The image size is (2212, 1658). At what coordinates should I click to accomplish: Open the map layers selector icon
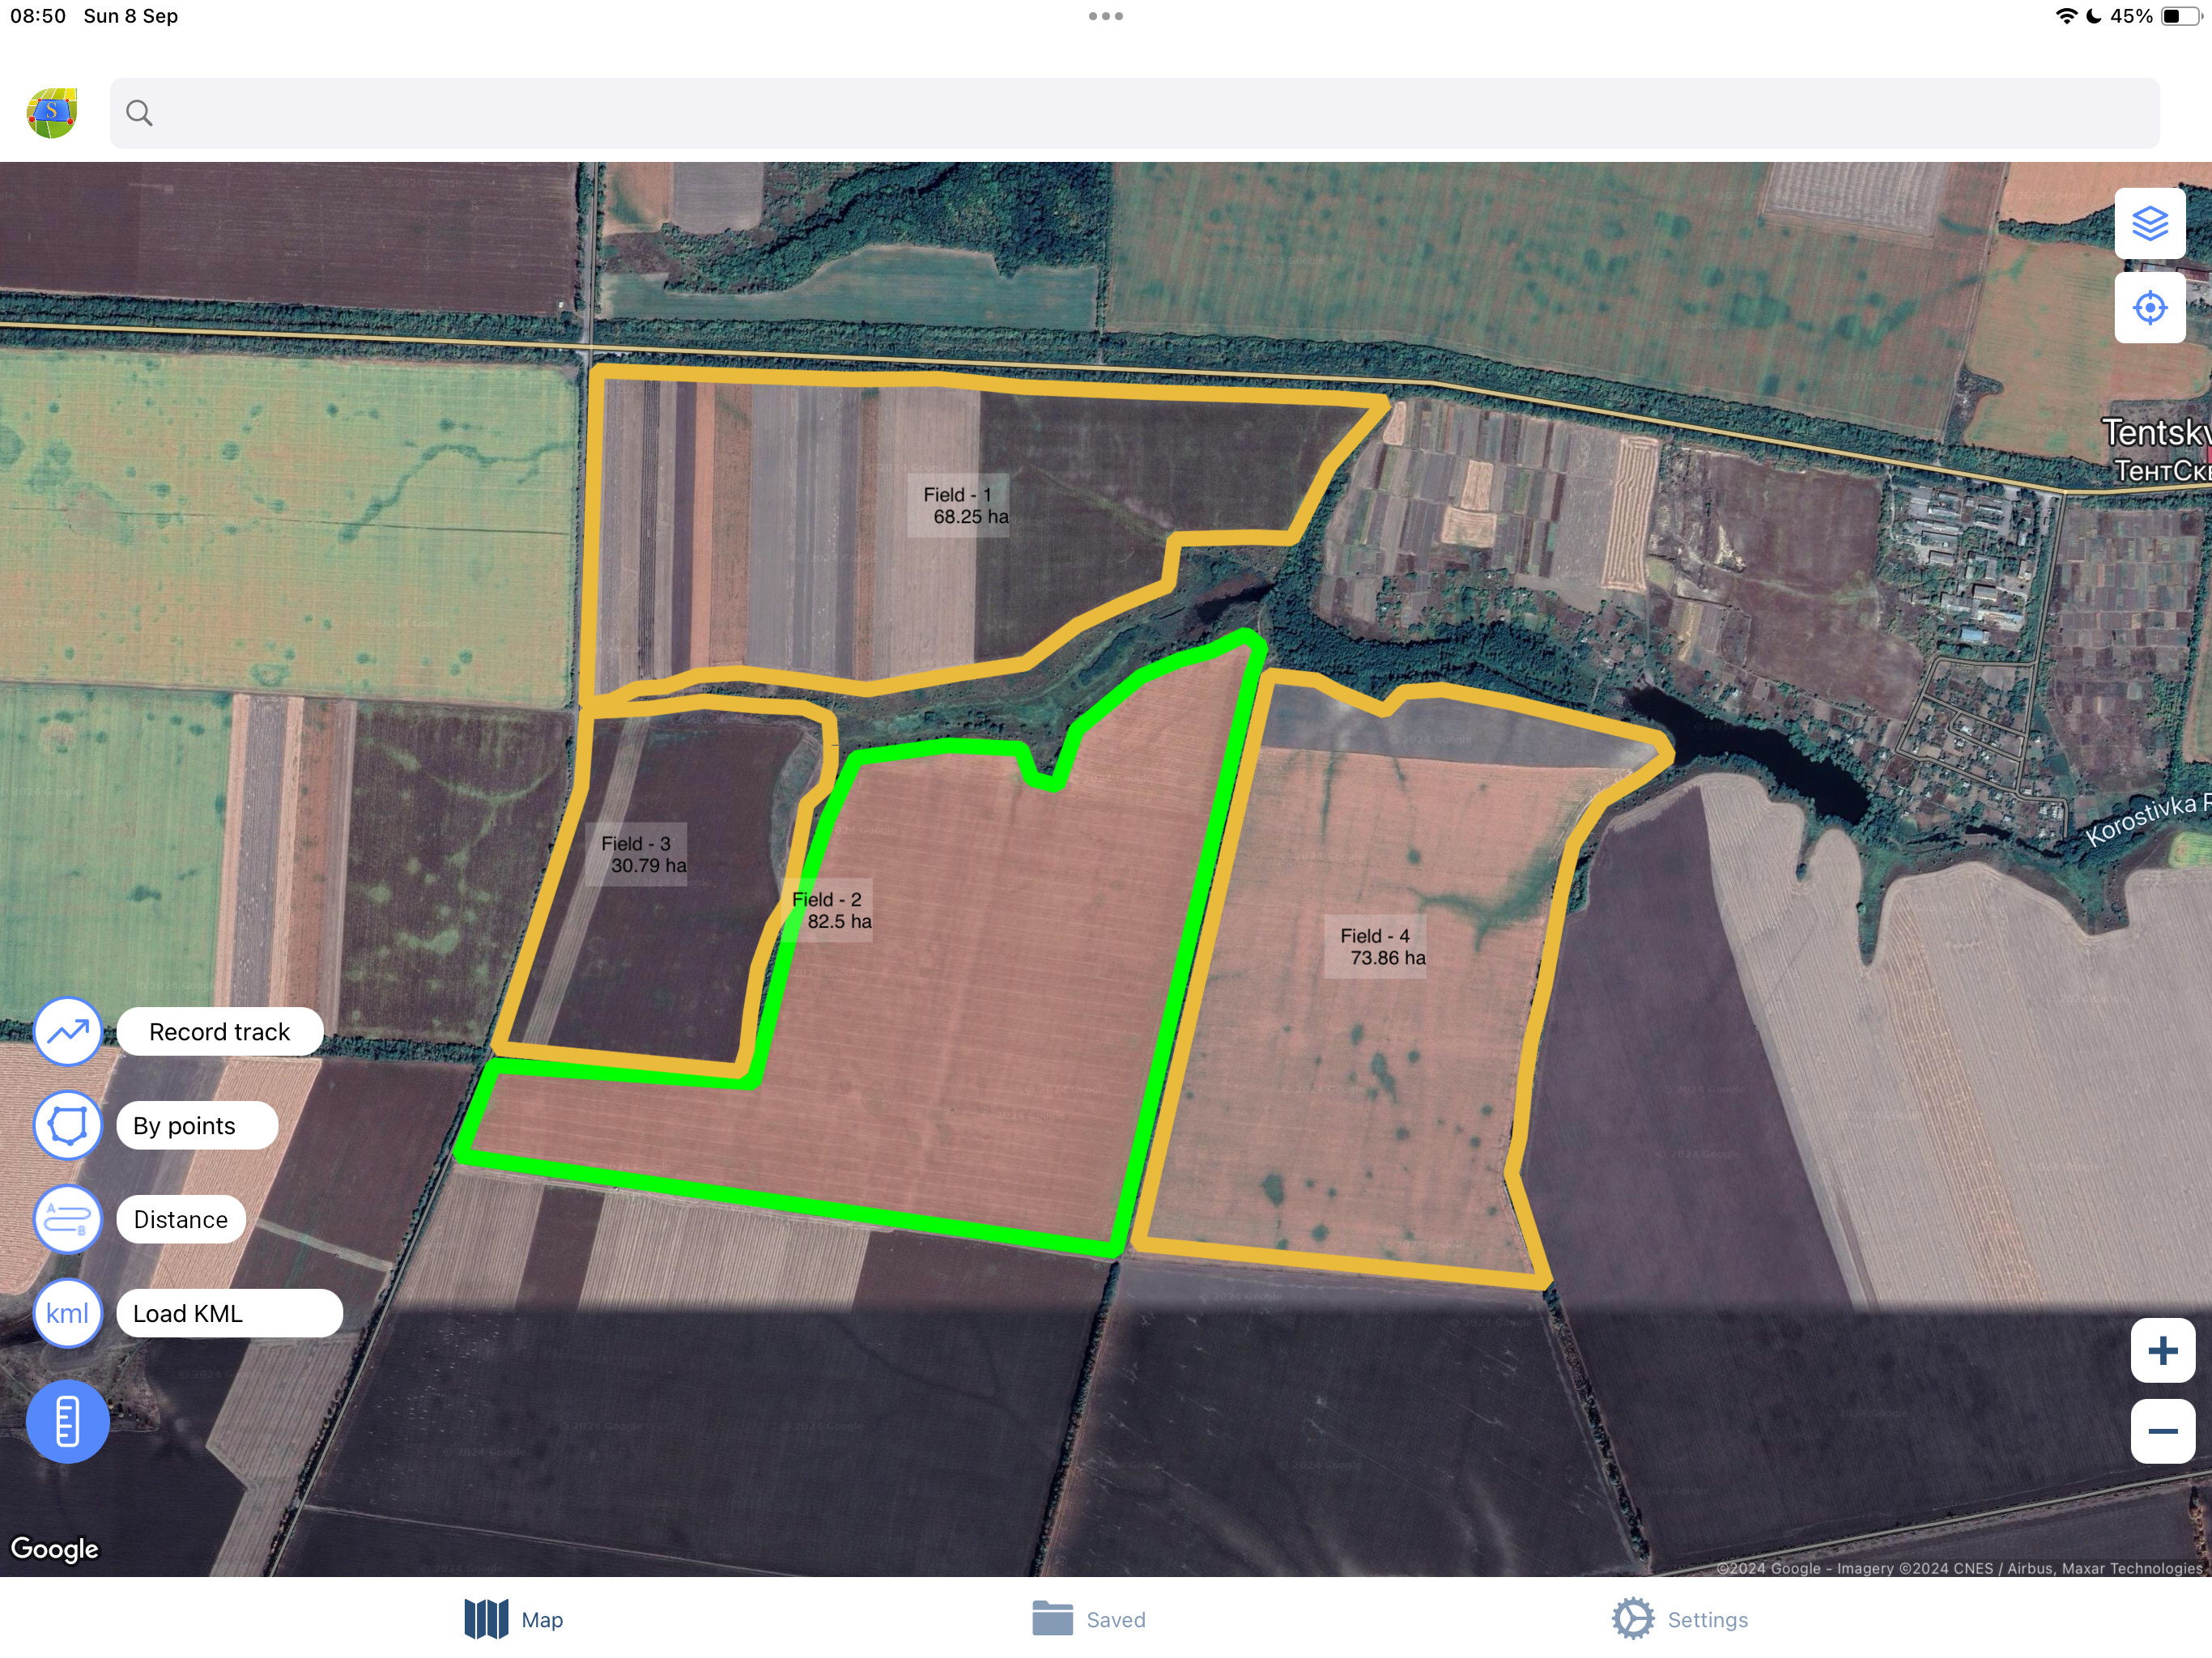pyautogui.click(x=2149, y=223)
